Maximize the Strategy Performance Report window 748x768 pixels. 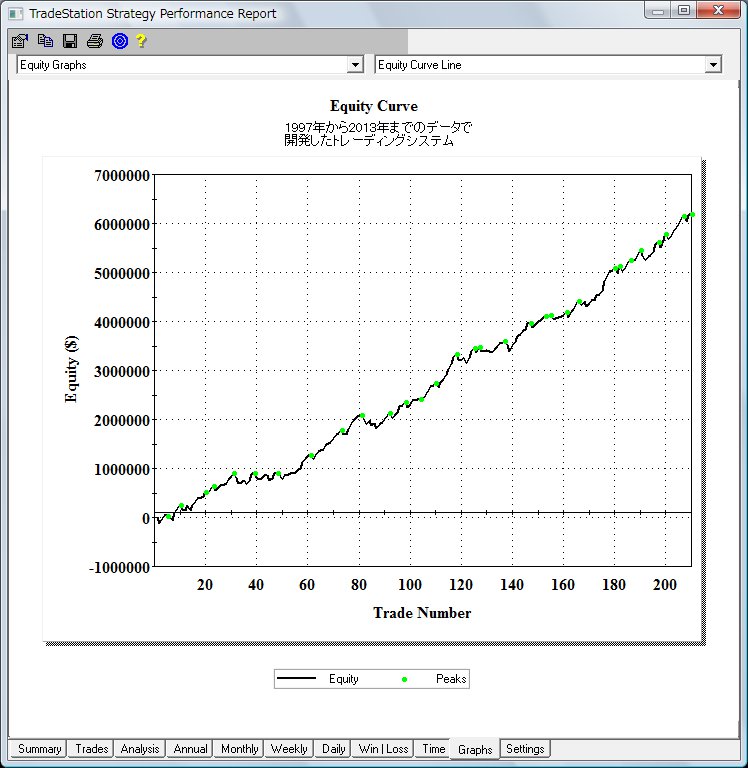click(684, 11)
